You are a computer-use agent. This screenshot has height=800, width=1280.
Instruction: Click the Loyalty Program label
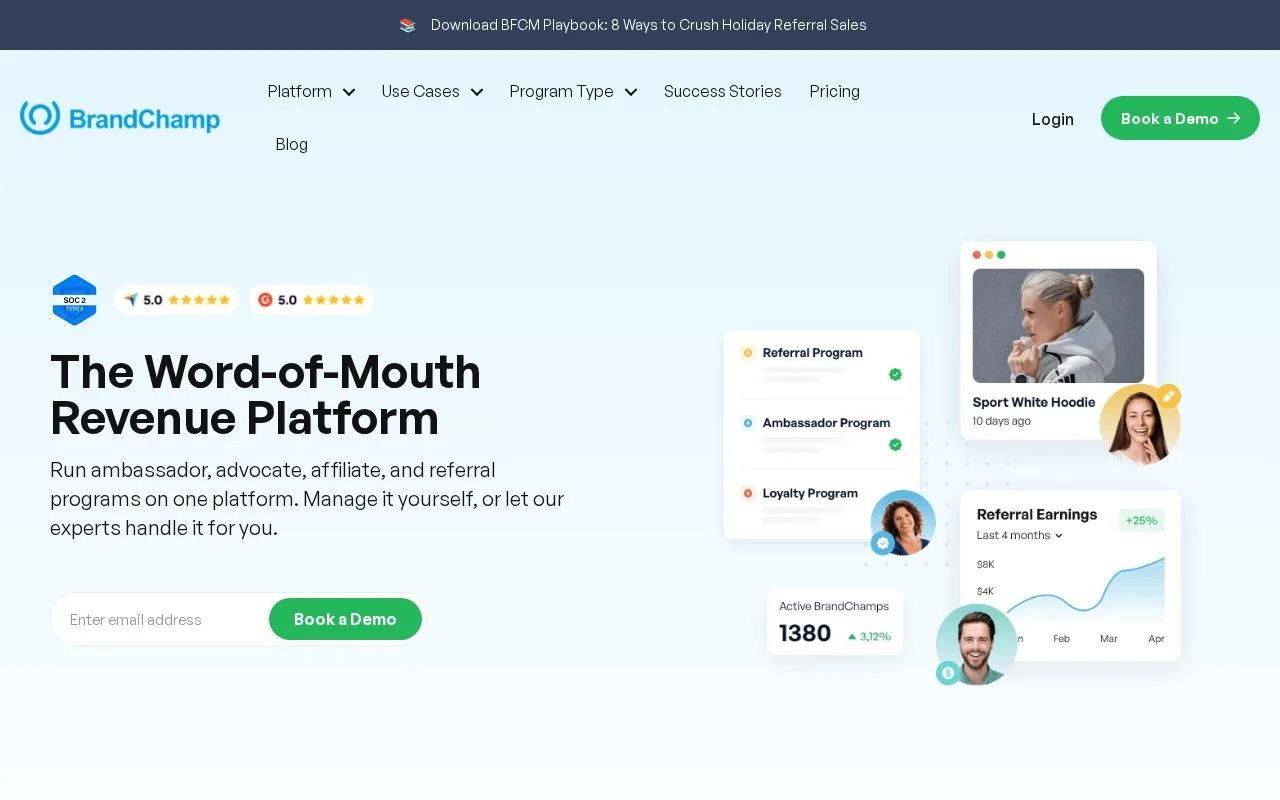pyautogui.click(x=810, y=493)
